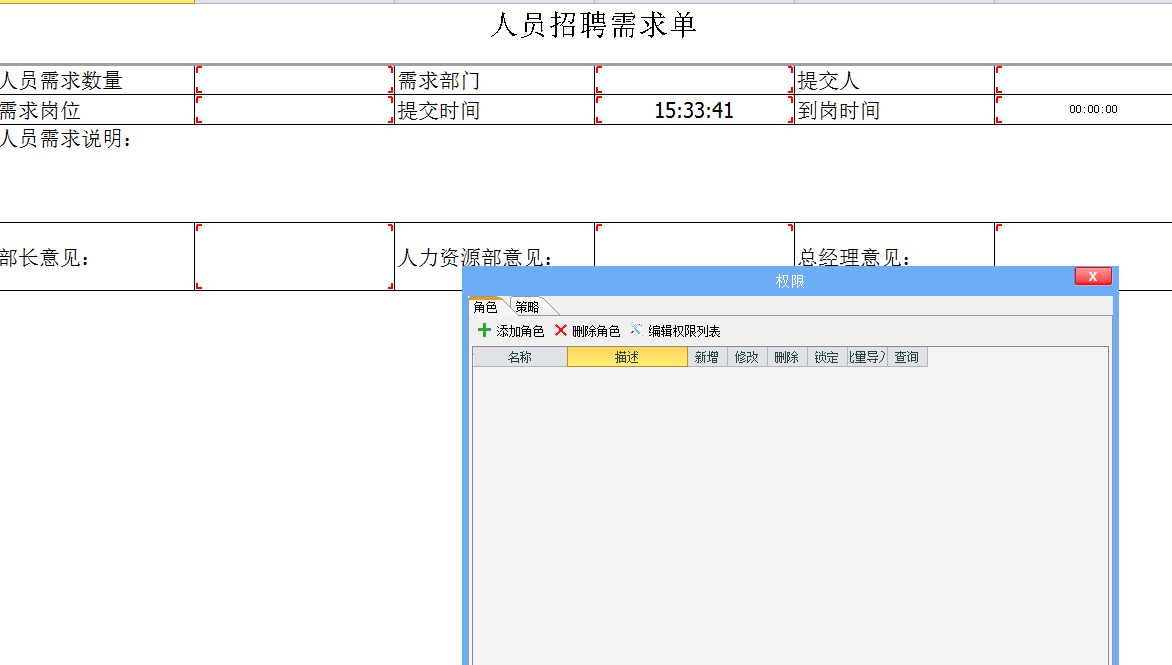1172x665 pixels.
Task: Click the 到岗时间 label
Action: pos(839,111)
